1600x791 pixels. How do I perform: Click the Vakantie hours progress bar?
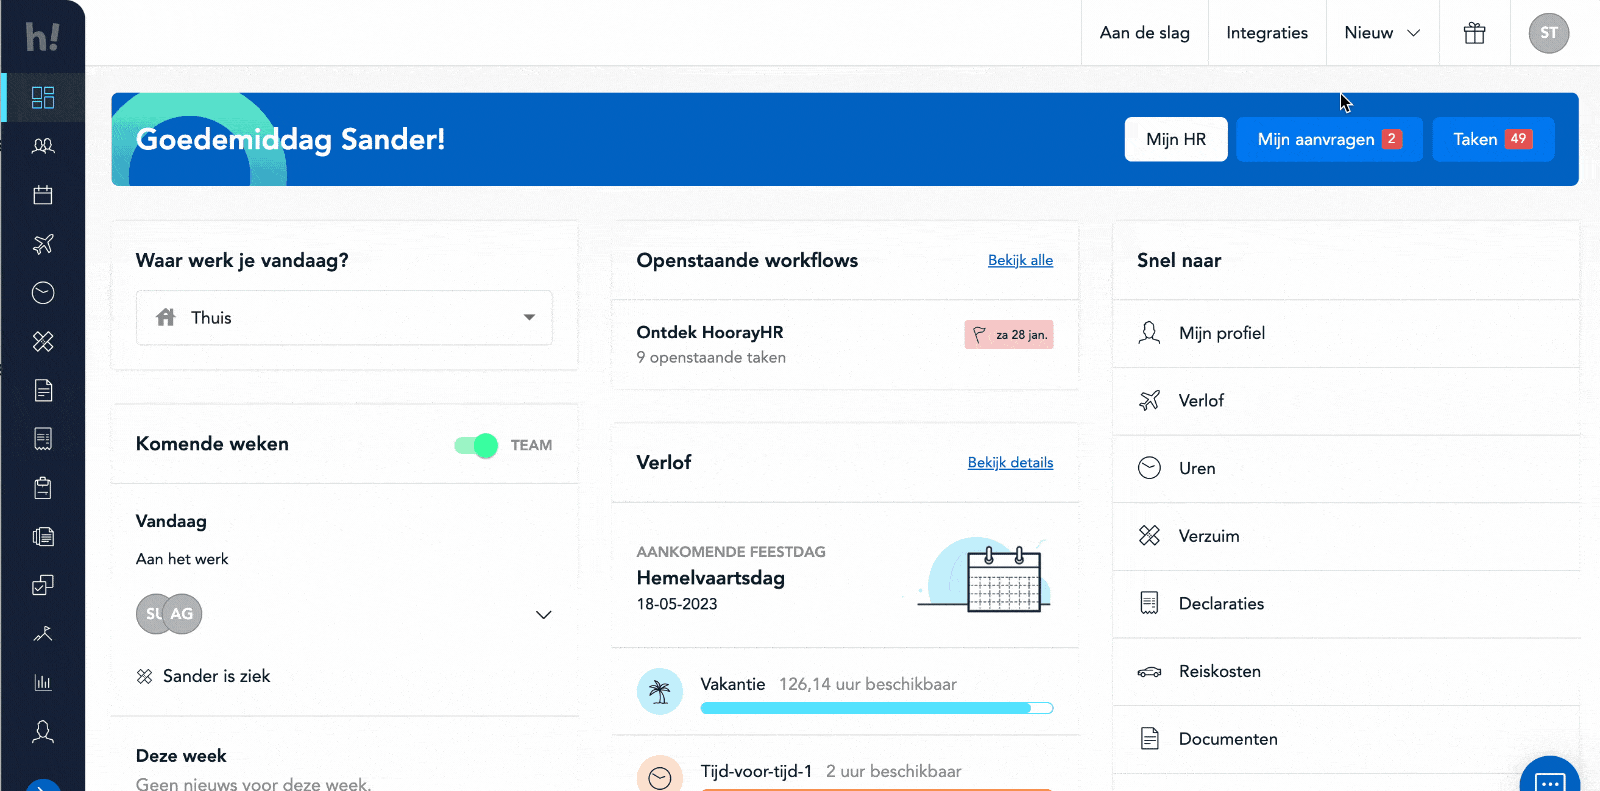click(x=877, y=708)
